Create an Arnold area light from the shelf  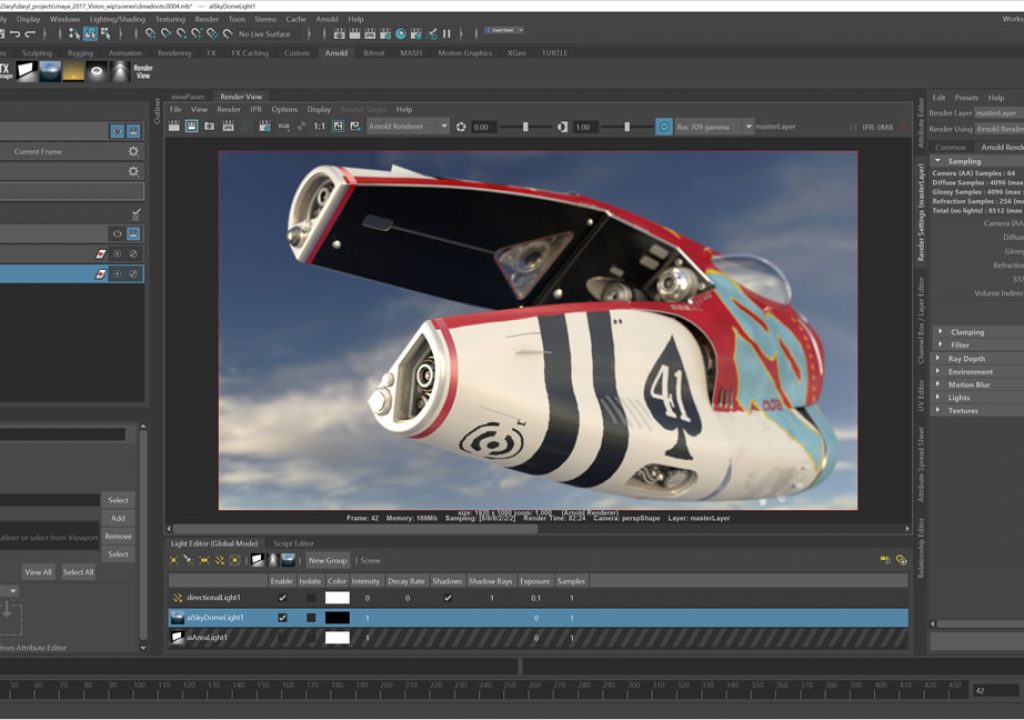coord(27,71)
